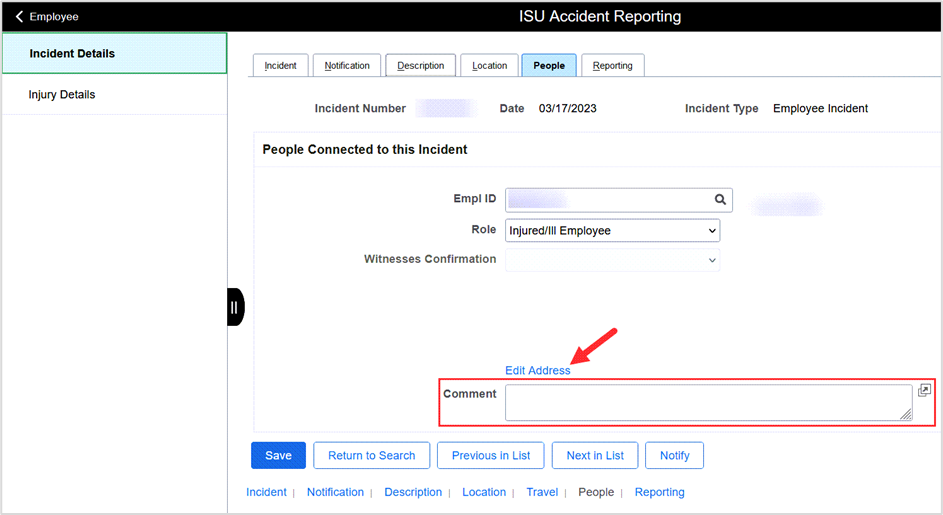Click the date value 03/17/2023
This screenshot has width=943, height=515.
point(568,108)
